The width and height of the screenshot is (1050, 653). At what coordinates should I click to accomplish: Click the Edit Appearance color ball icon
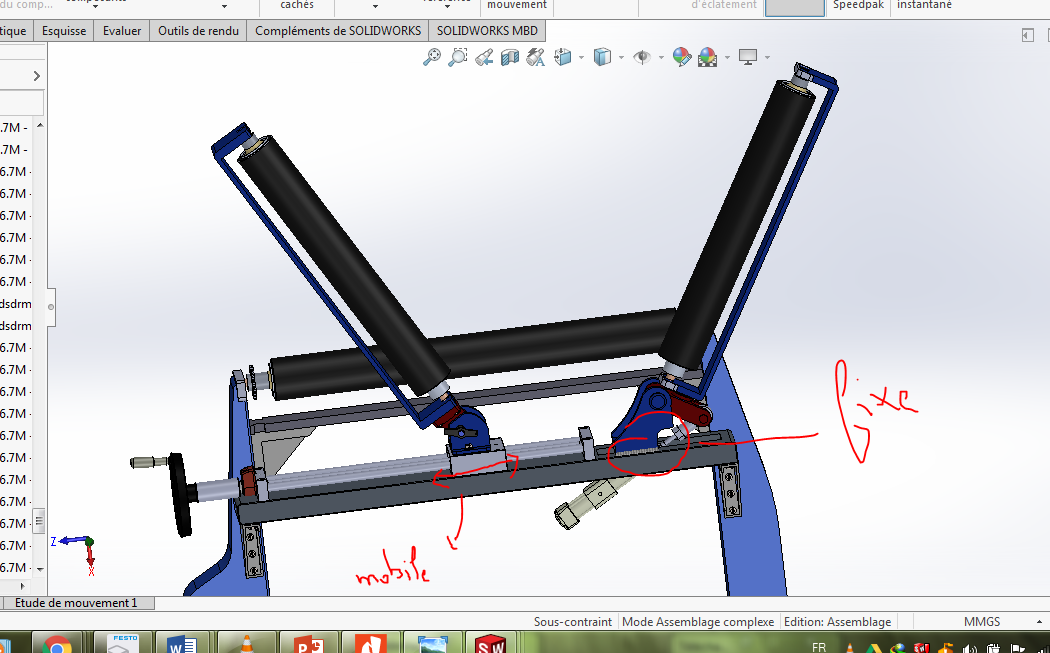[x=682, y=58]
